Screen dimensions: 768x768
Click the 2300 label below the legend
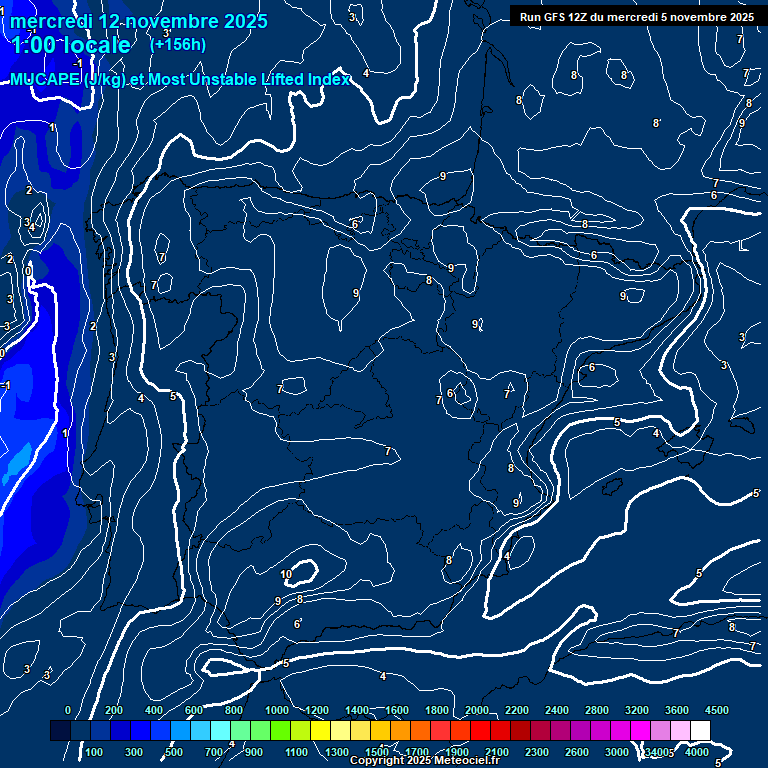point(537,752)
